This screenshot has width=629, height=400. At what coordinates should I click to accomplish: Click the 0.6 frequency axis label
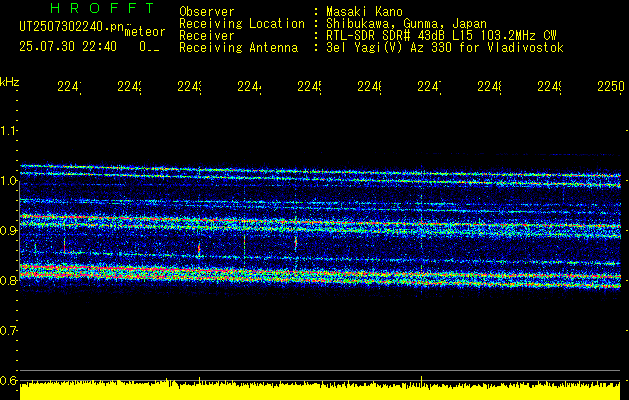[x=8, y=381]
